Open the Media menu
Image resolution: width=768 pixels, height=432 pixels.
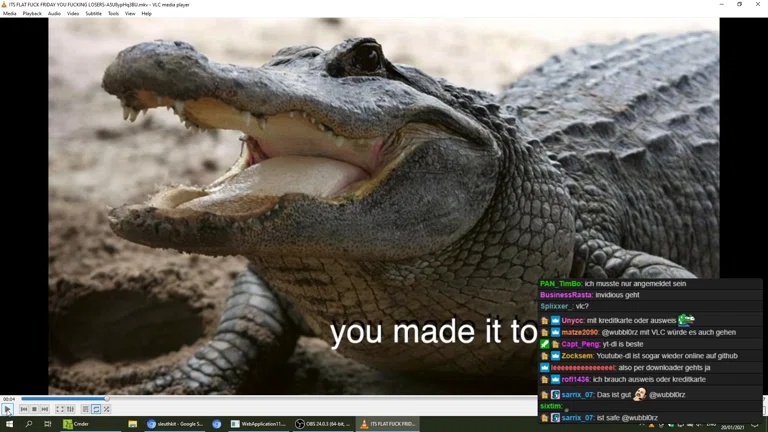tap(10, 14)
